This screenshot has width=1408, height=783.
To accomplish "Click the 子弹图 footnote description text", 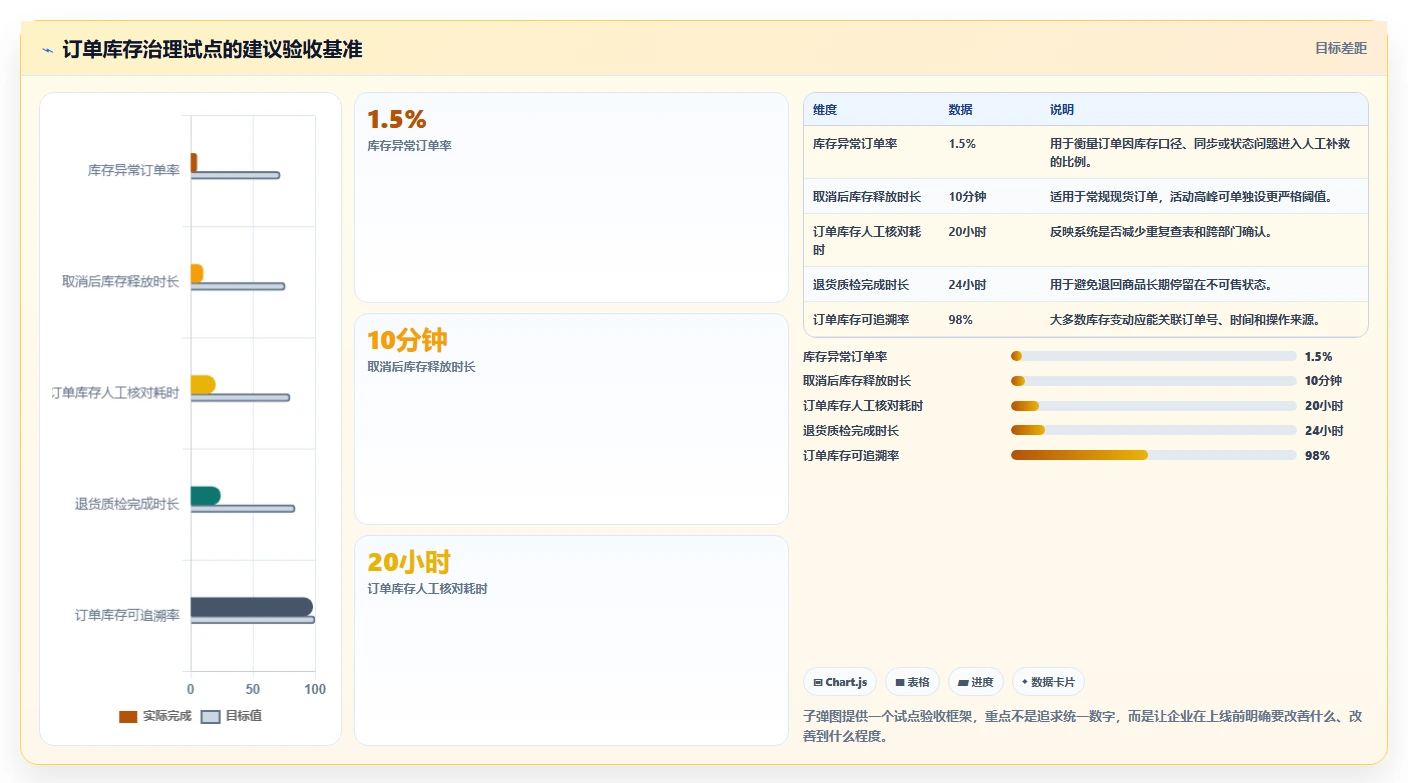I will (1082, 726).
